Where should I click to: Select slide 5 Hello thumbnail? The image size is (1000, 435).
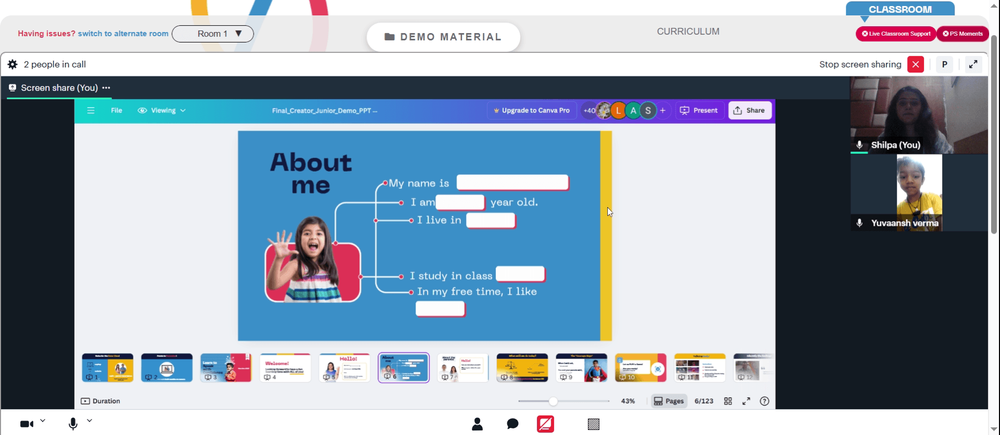coord(344,368)
